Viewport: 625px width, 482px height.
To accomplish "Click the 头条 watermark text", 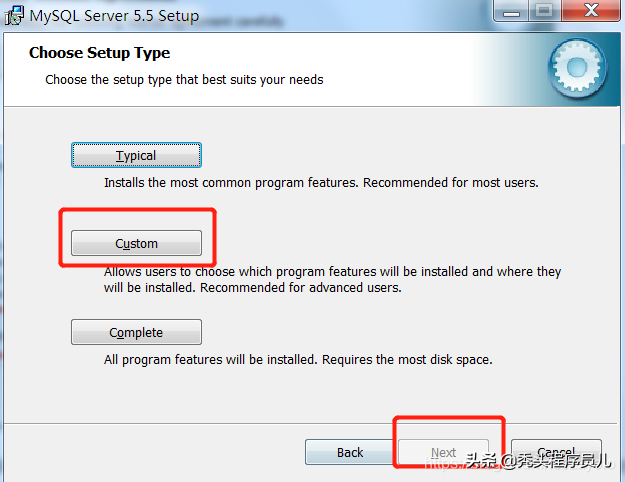I will 480,461.
